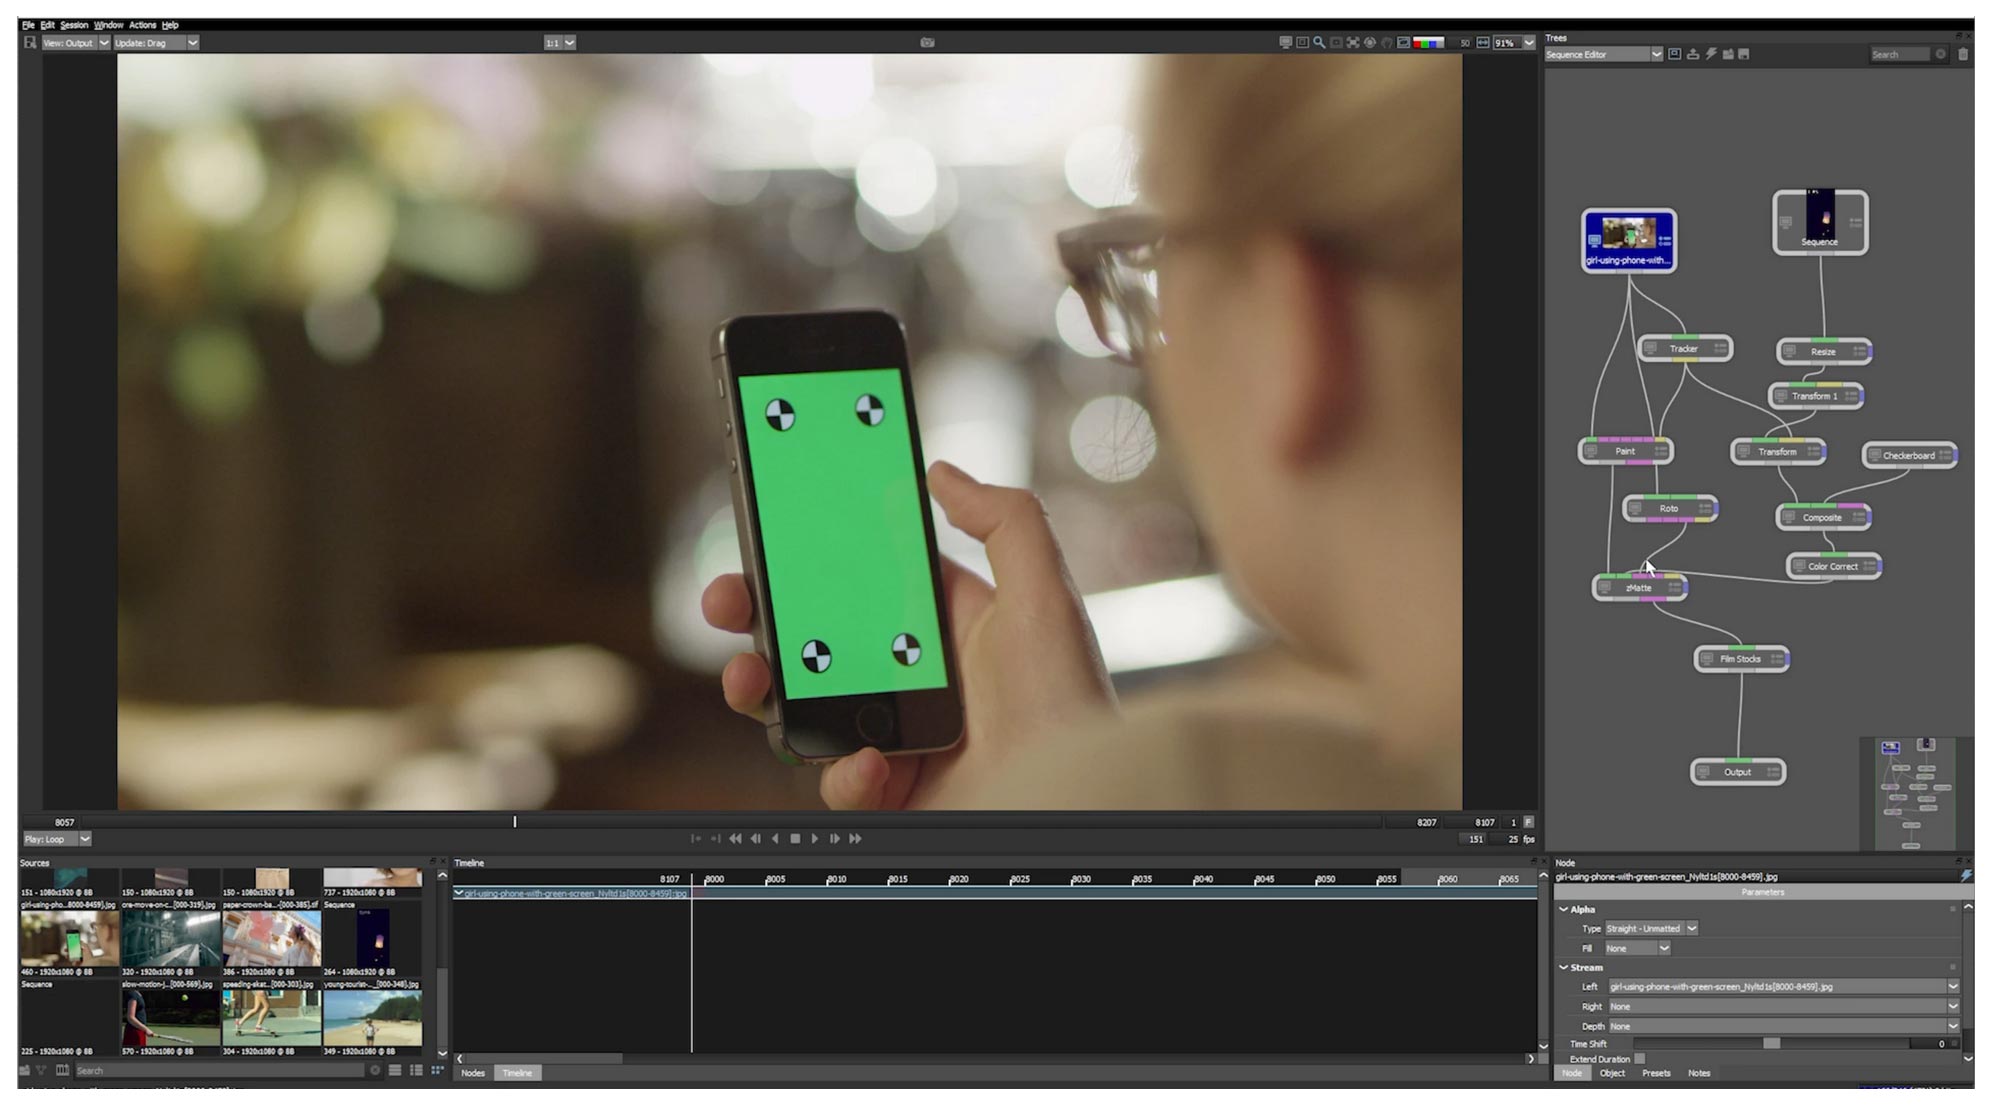This screenshot has width=1998, height=1109.
Task: Collapse the Alpha parameters section
Action: (1564, 910)
